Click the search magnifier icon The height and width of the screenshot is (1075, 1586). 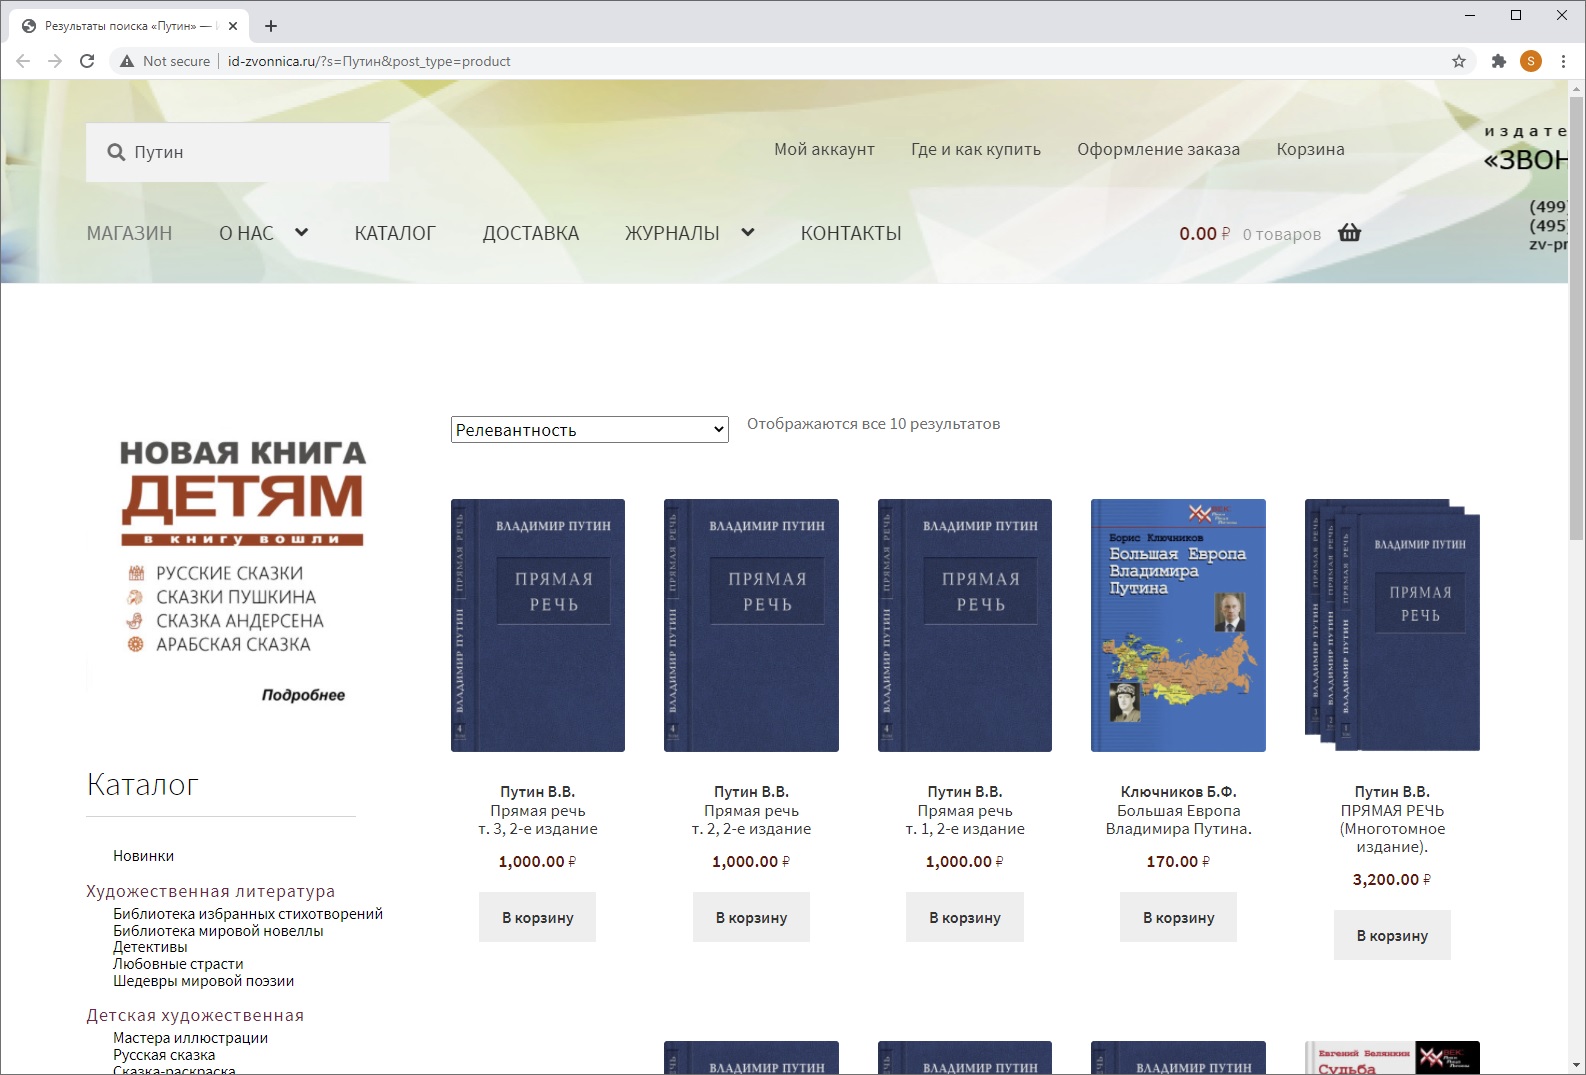pos(116,152)
